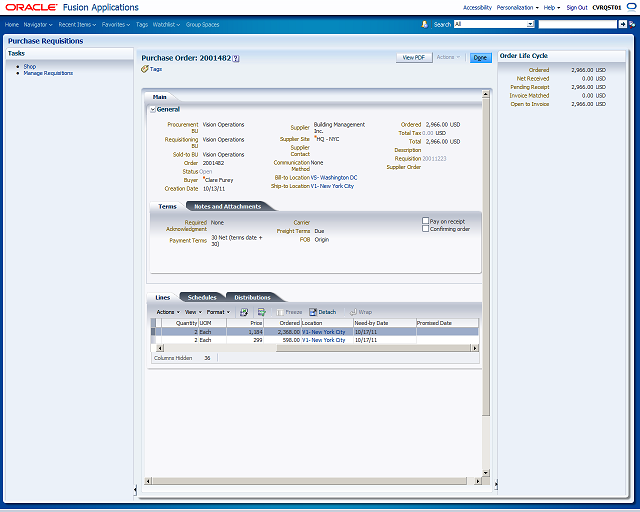The image size is (640, 512).
Task: Collapse the Tasks pane with the left splitter arrow
Action: (x=135, y=489)
